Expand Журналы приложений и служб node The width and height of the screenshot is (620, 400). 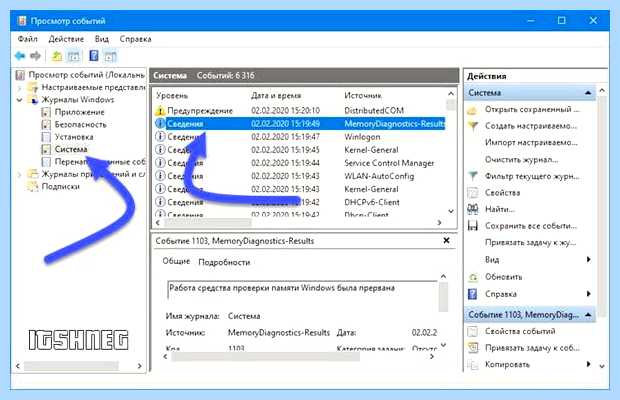pos(19,174)
